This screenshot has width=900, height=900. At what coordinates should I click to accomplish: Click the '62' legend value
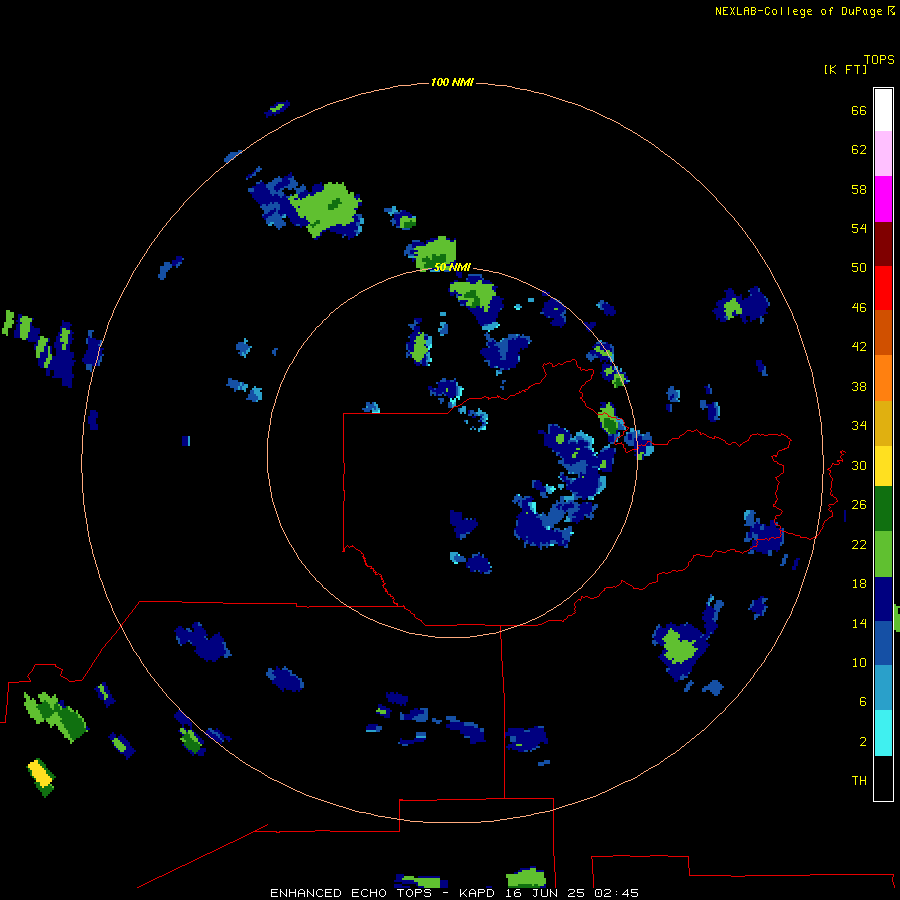pos(859,150)
